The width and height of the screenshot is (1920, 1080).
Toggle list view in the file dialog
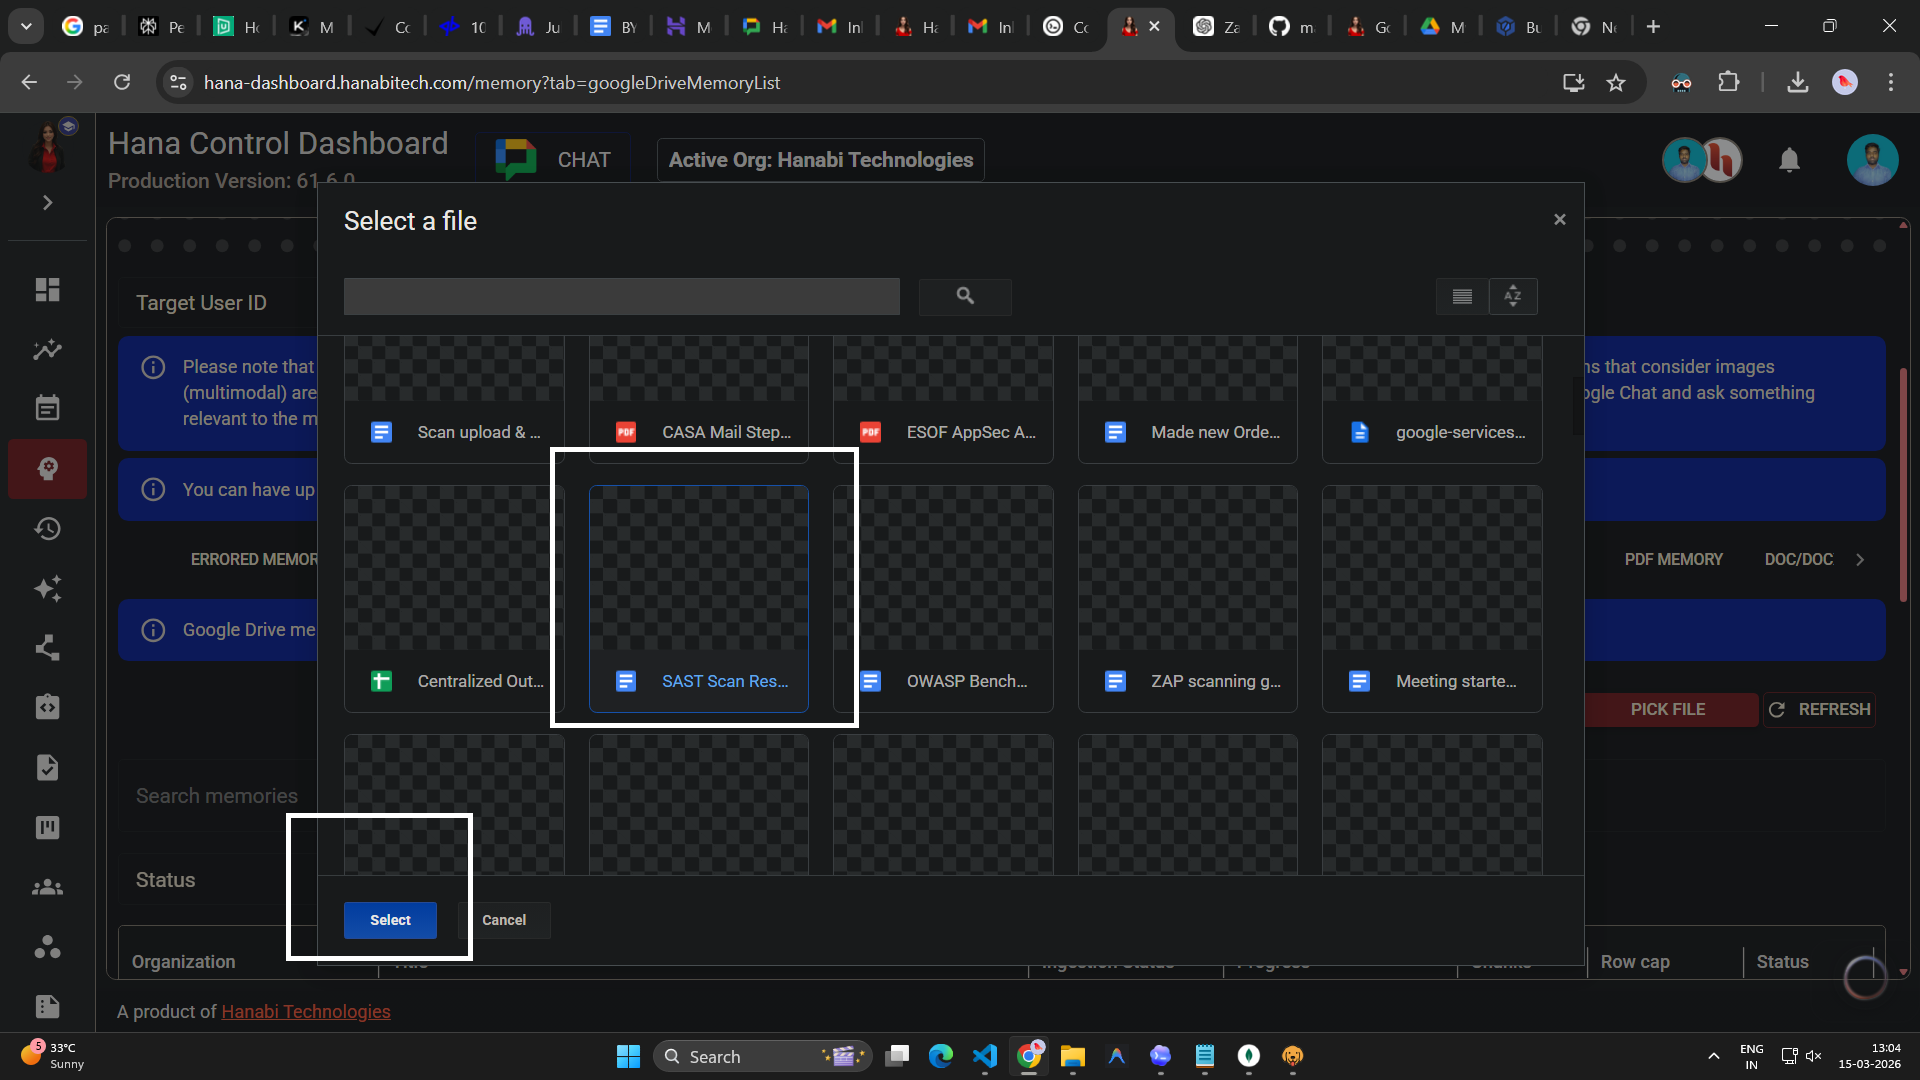point(1460,296)
